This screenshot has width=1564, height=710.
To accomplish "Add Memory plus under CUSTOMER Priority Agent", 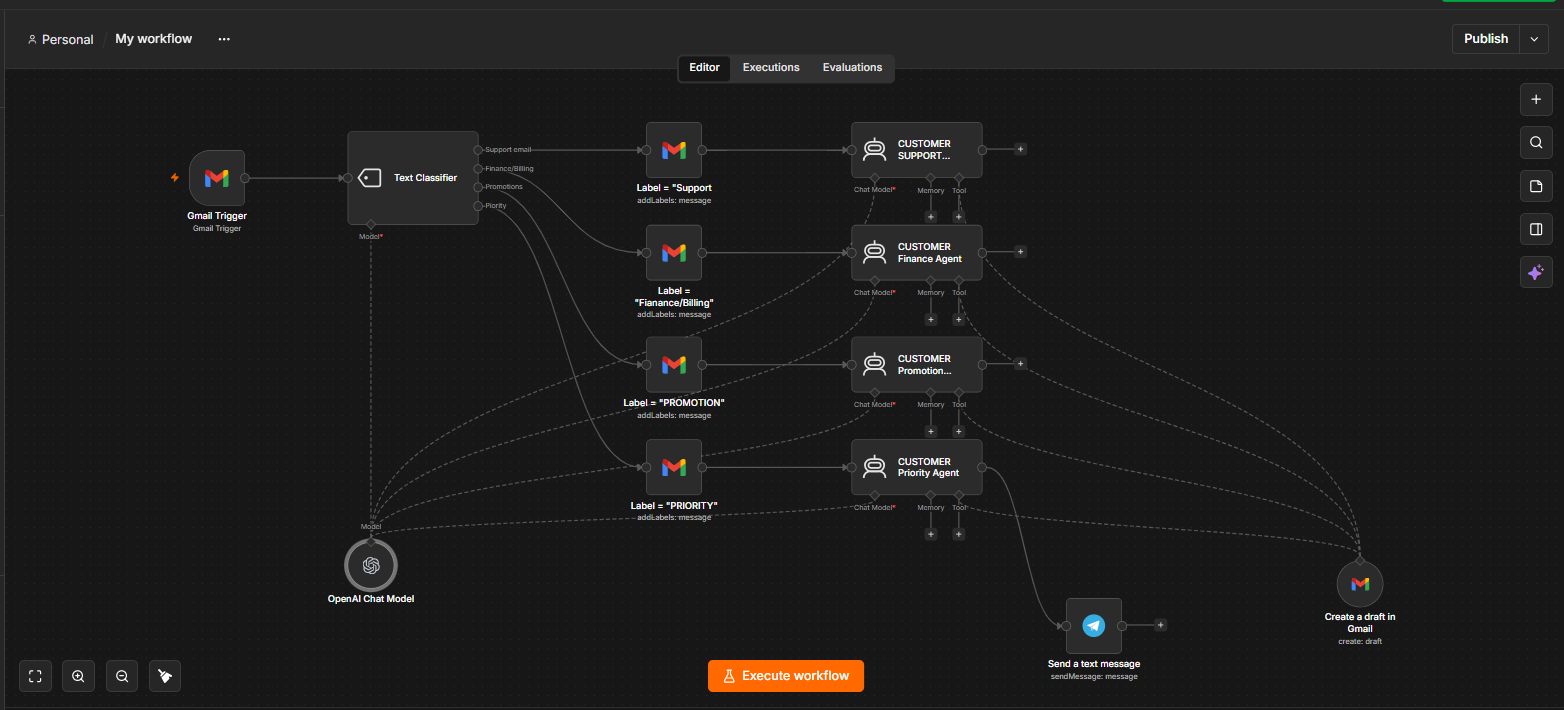I will [930, 534].
